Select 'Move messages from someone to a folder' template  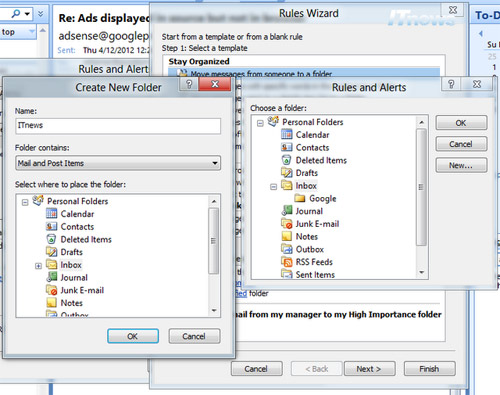click(x=304, y=72)
